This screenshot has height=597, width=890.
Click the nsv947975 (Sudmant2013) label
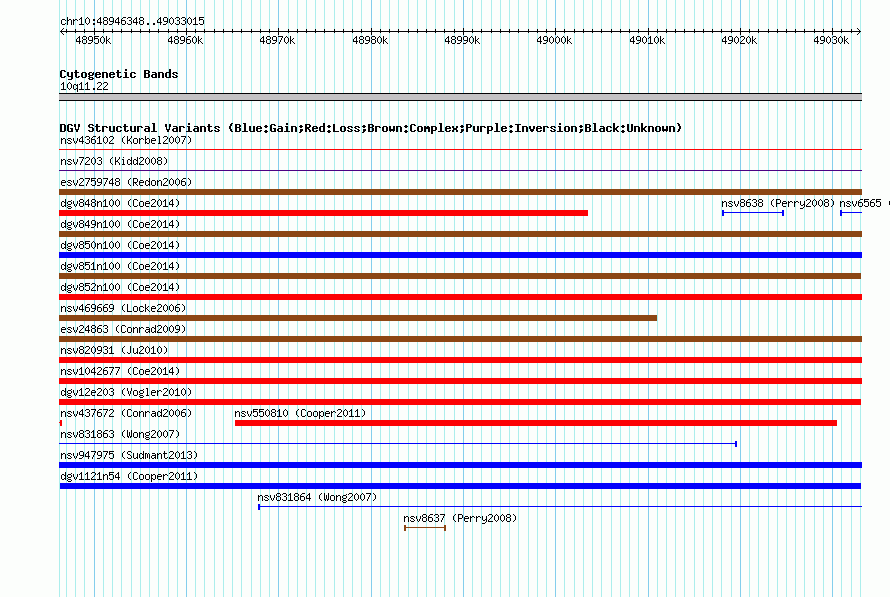[129, 455]
